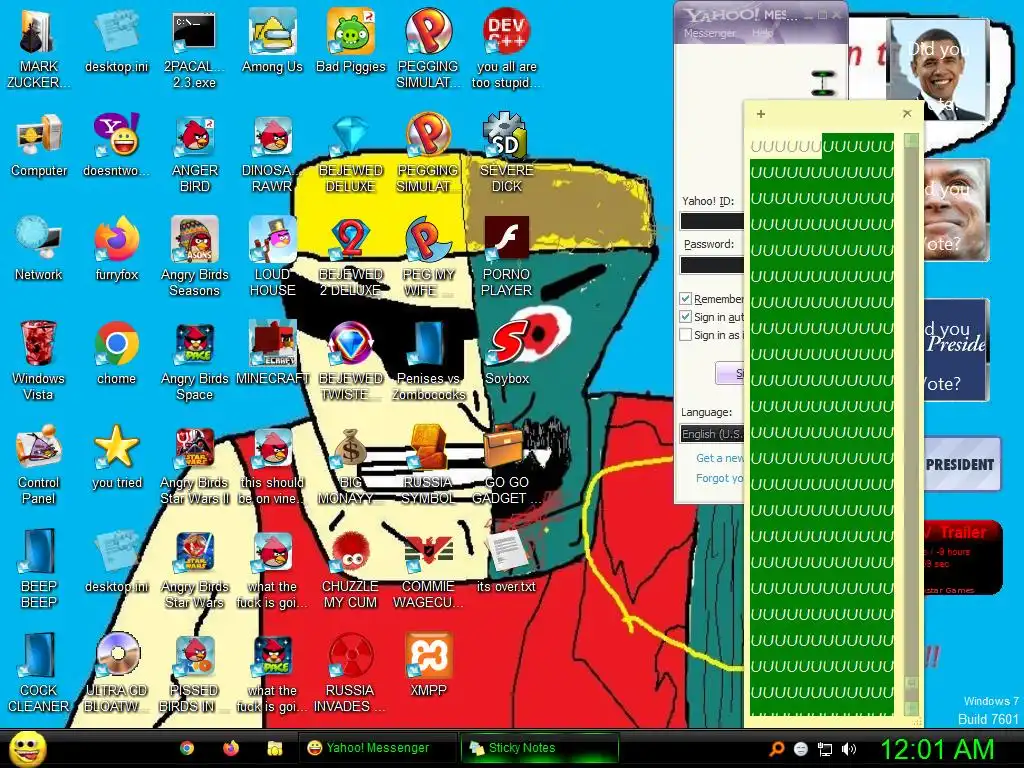Expand the Language dropdown showing English (U.S.
The width and height of the screenshot is (1024, 768).
click(712, 434)
